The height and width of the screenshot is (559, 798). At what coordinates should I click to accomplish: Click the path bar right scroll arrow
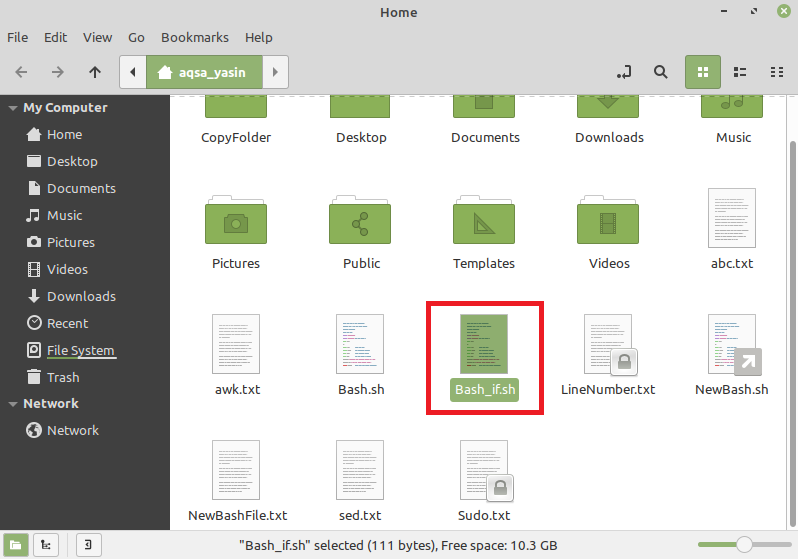point(275,72)
